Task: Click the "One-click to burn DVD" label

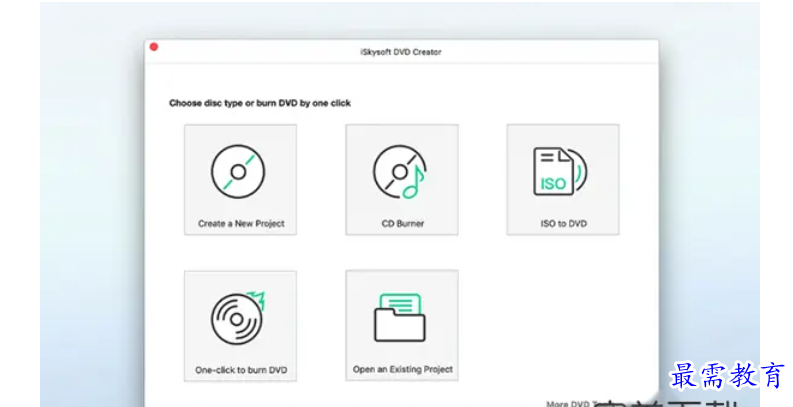Action: pyautogui.click(x=241, y=370)
